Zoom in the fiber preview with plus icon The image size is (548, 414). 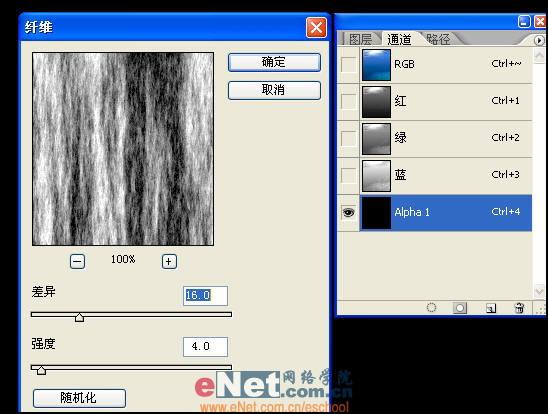pyautogui.click(x=169, y=261)
